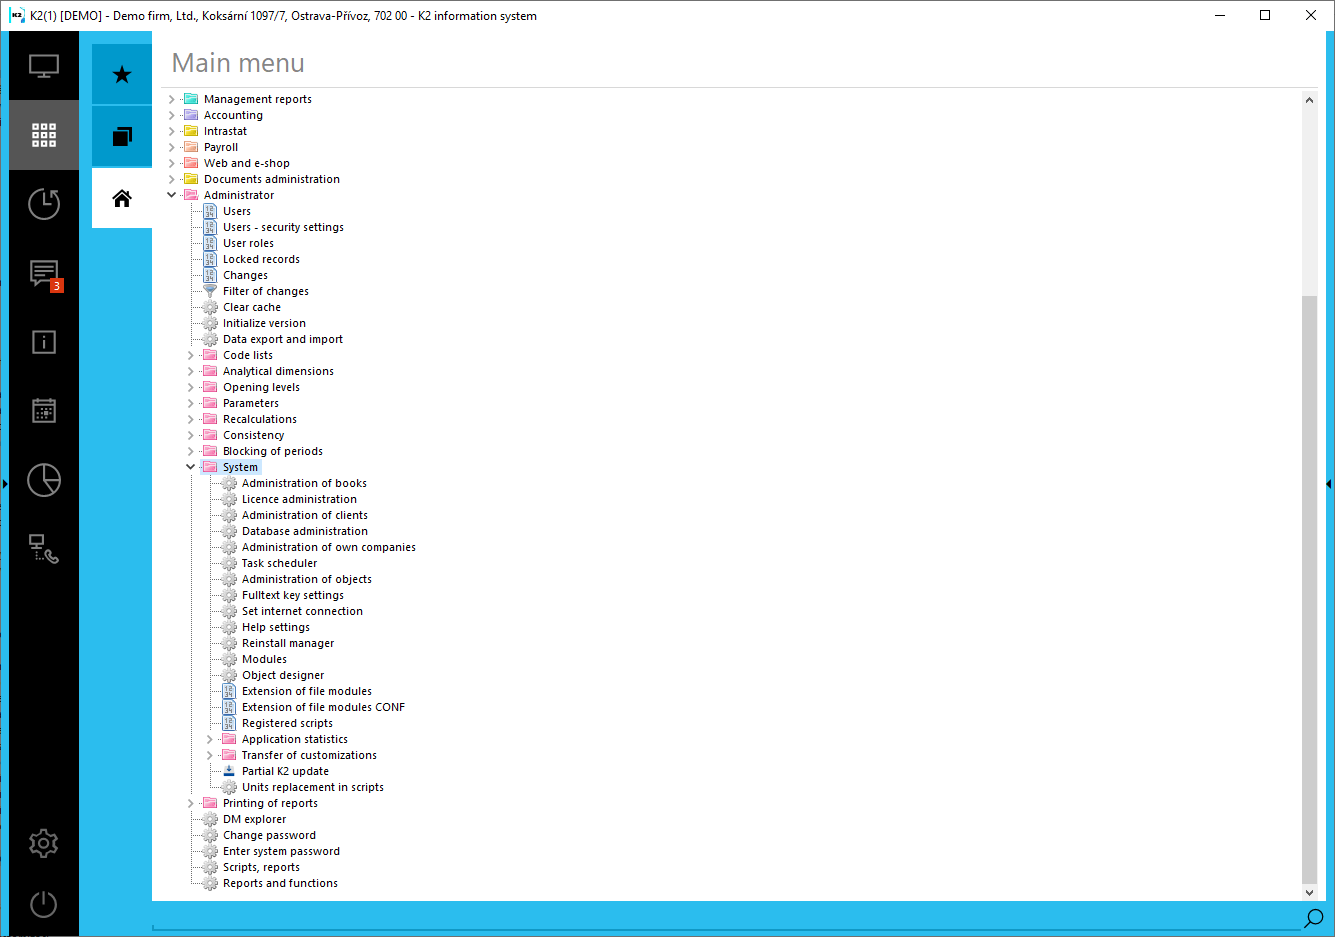Switch to the star favorites tab
This screenshot has height=937, width=1335.
tap(121, 73)
